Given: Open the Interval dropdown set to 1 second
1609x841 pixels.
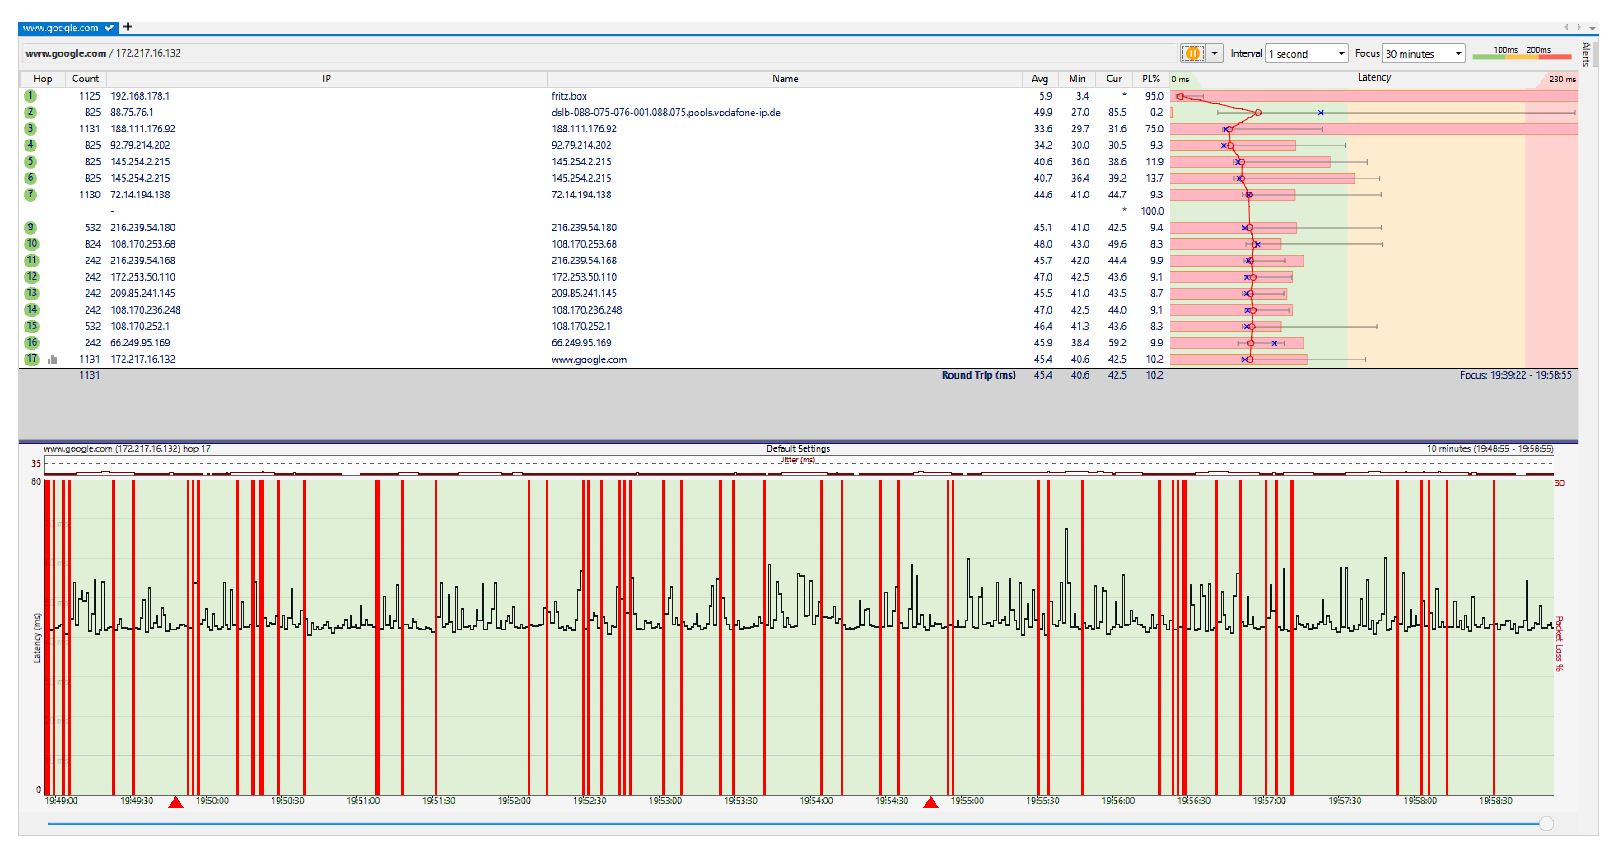Looking at the screenshot, I should [1307, 54].
